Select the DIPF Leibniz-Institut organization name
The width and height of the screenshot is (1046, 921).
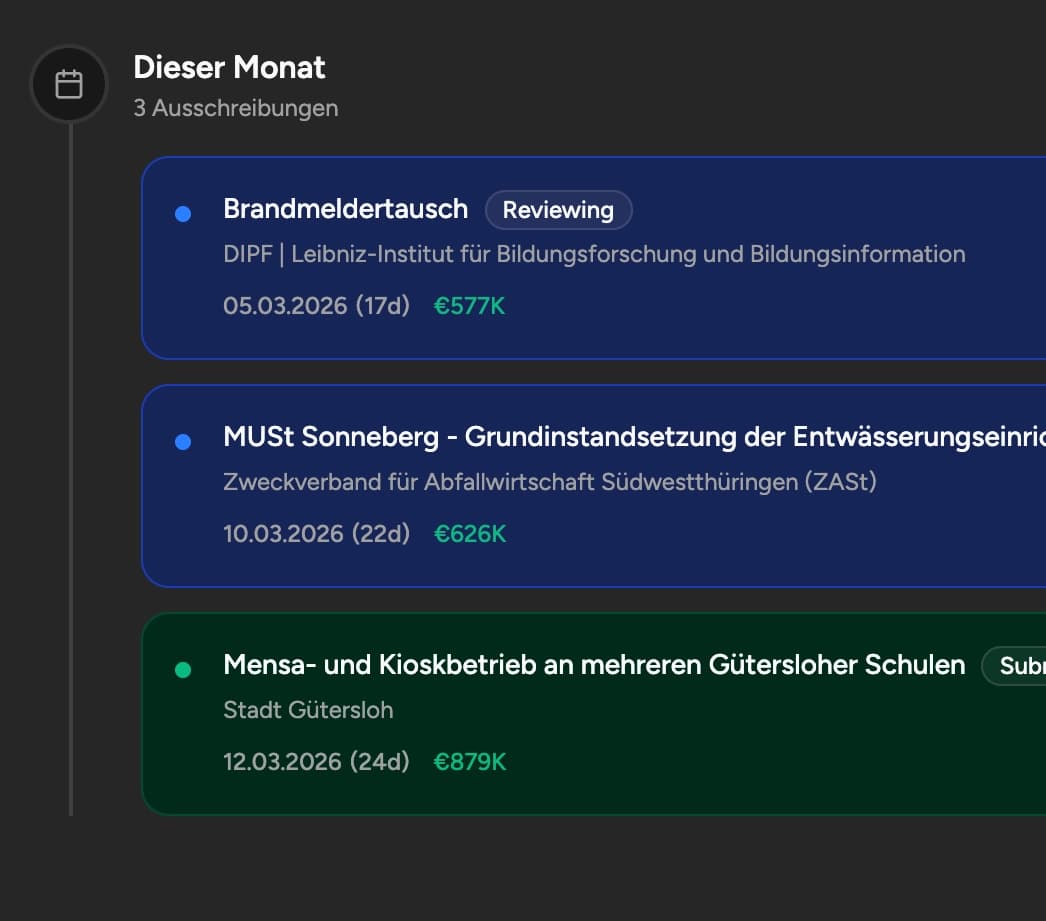[x=594, y=254]
